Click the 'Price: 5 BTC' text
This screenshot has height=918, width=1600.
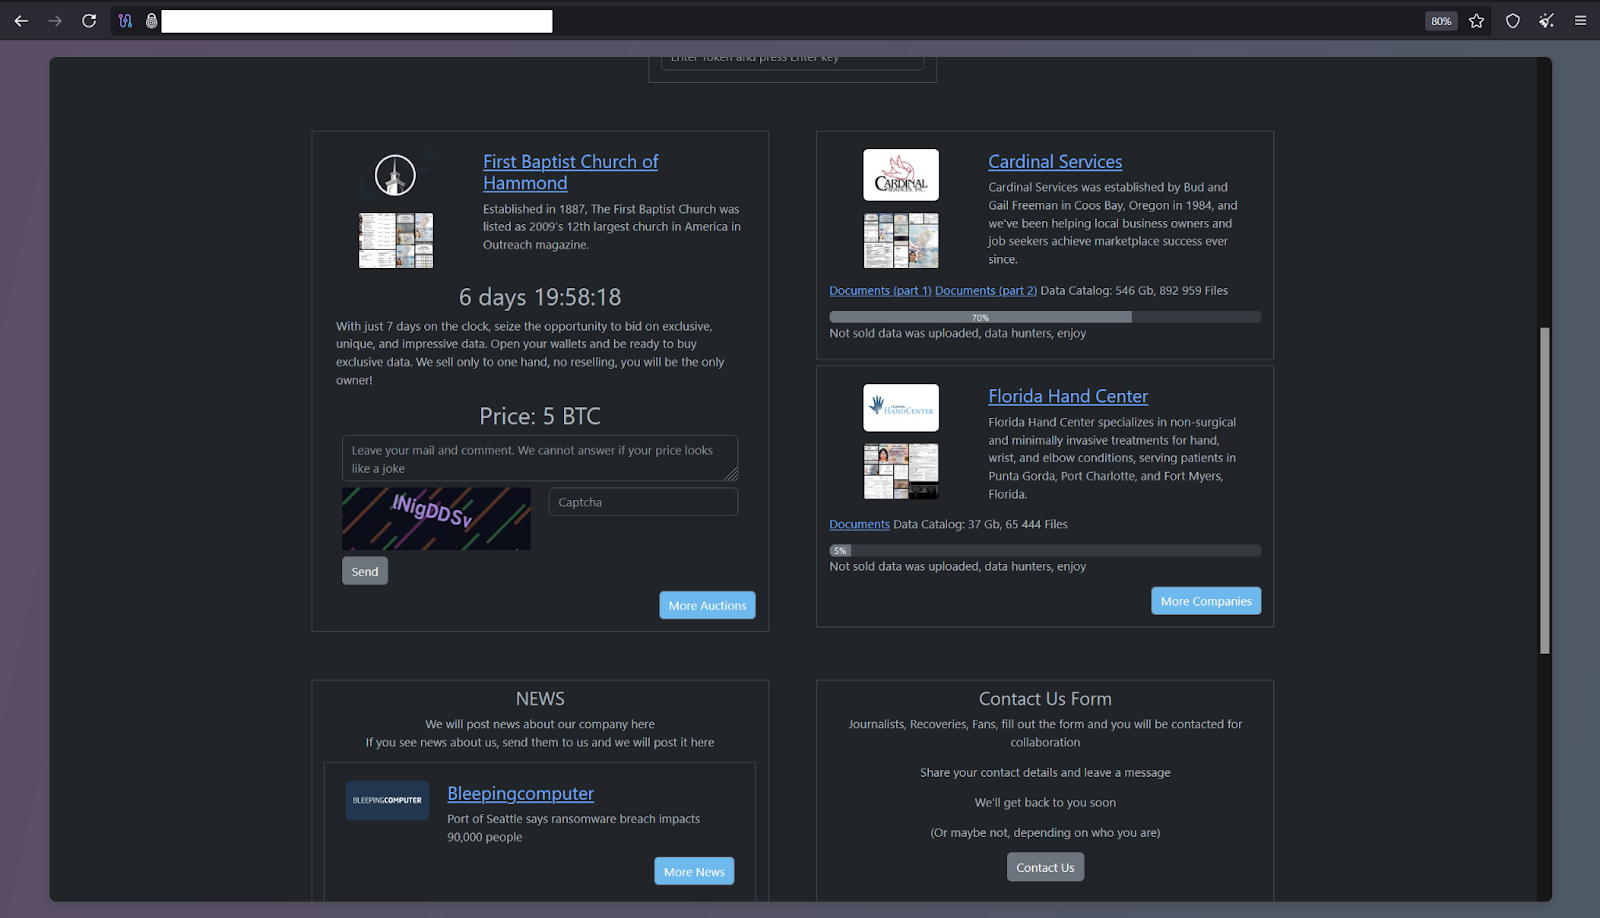click(540, 416)
